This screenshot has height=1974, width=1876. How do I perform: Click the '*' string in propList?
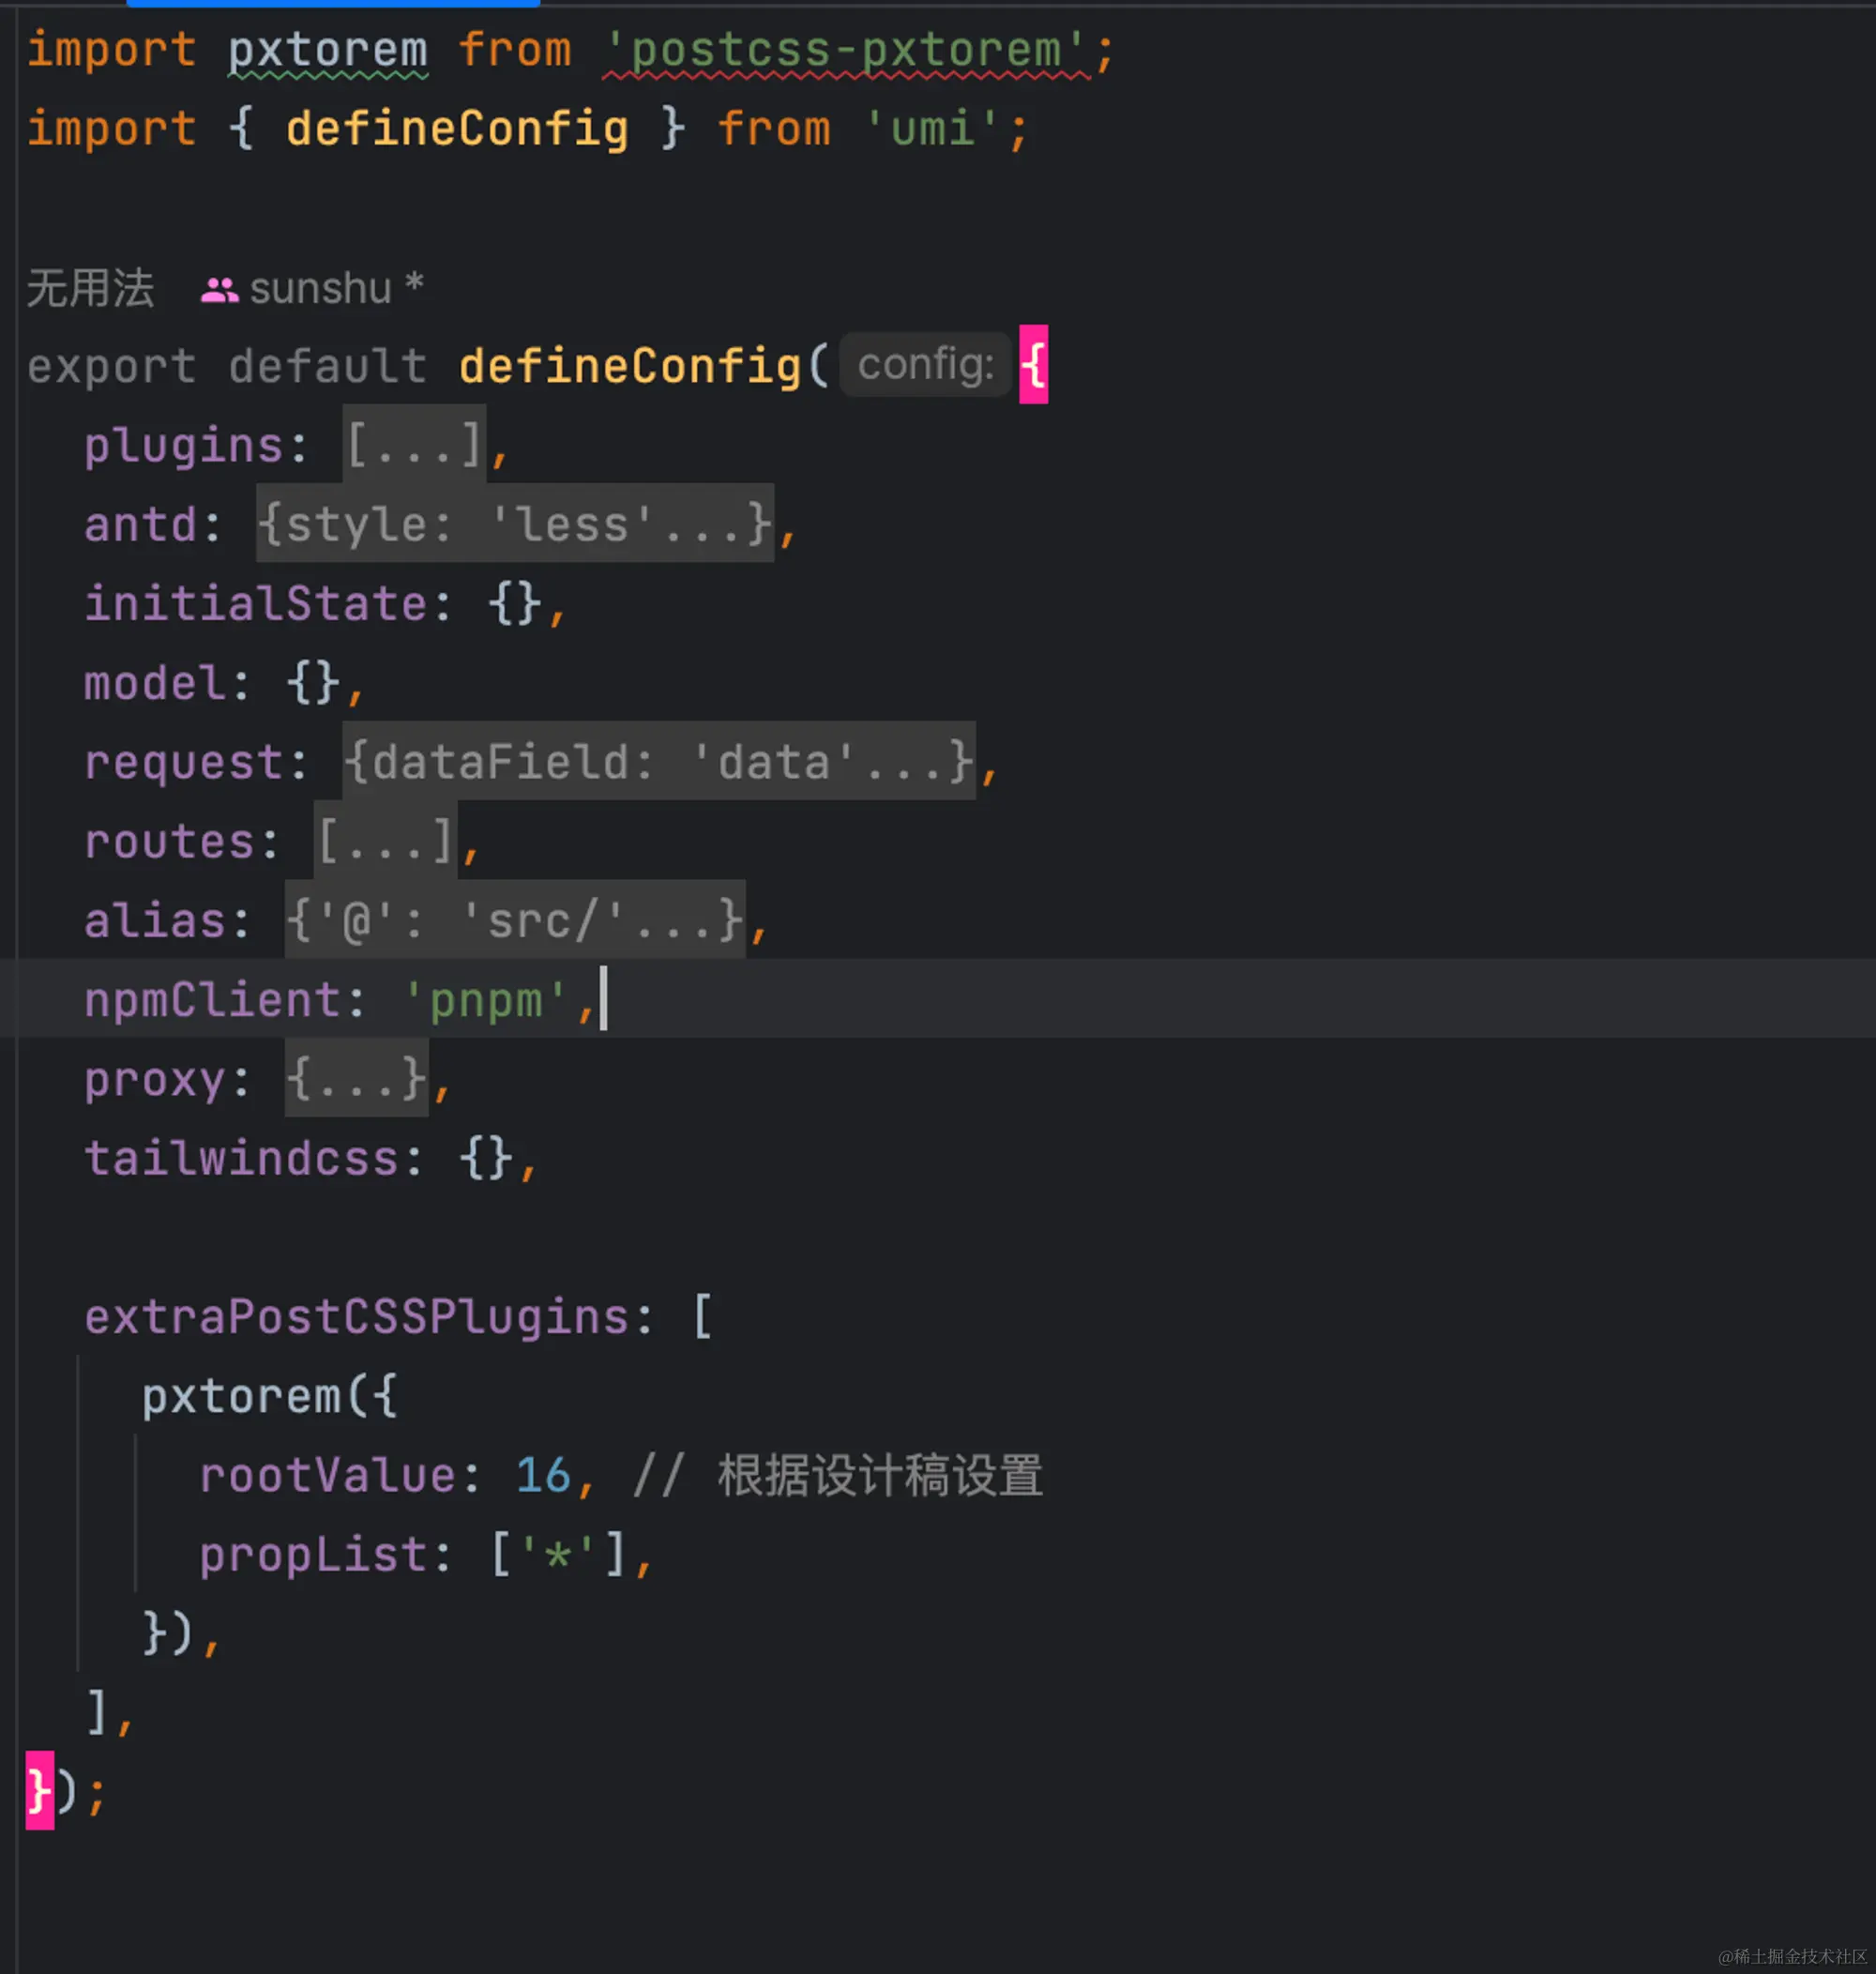click(558, 1555)
